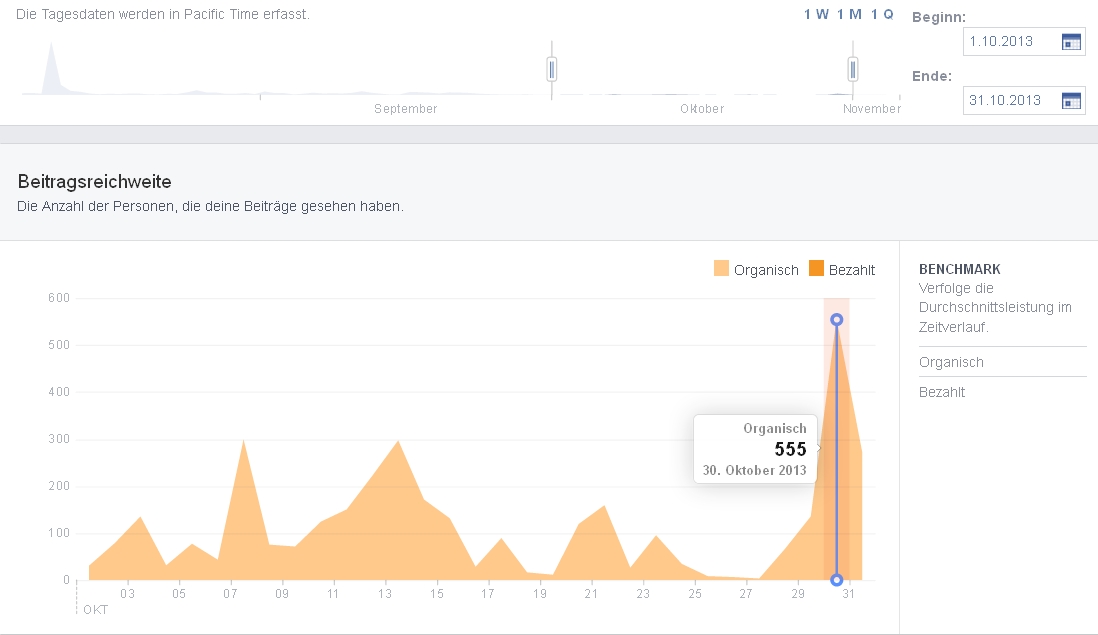Select the 1Q time range
This screenshot has height=635, width=1098.
click(x=881, y=14)
